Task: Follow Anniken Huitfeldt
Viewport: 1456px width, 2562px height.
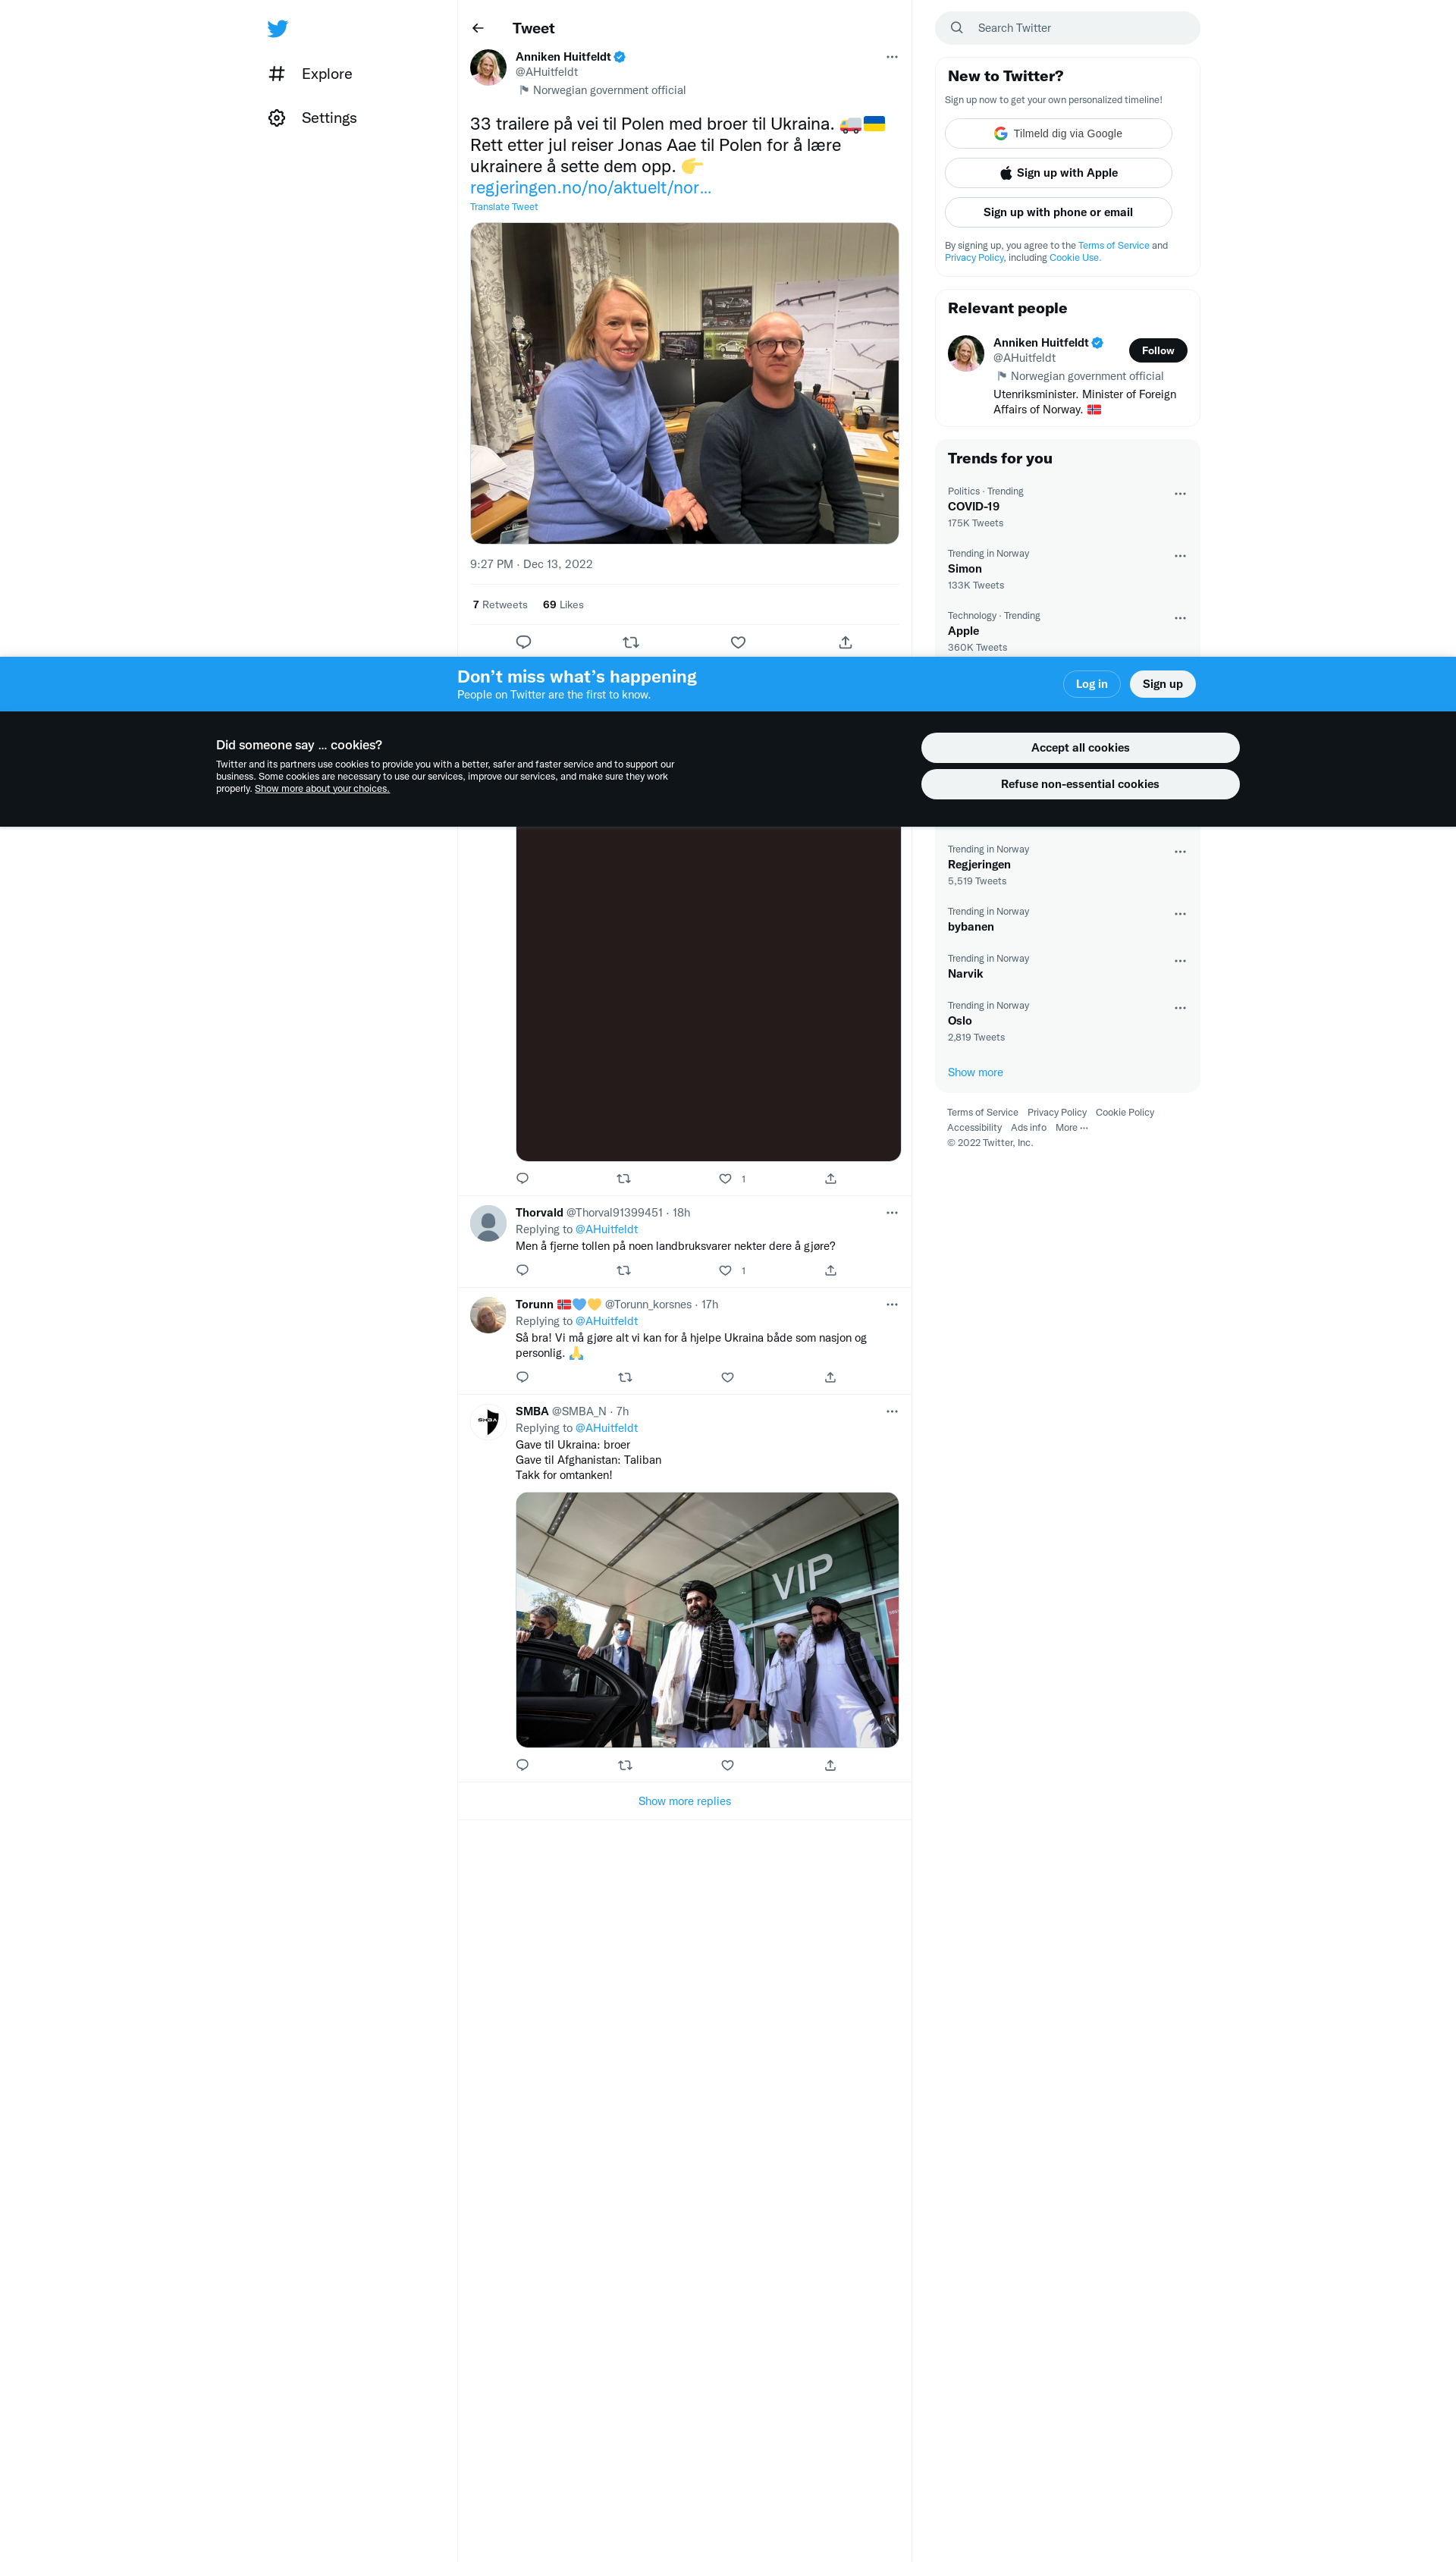Action: click(x=1158, y=350)
